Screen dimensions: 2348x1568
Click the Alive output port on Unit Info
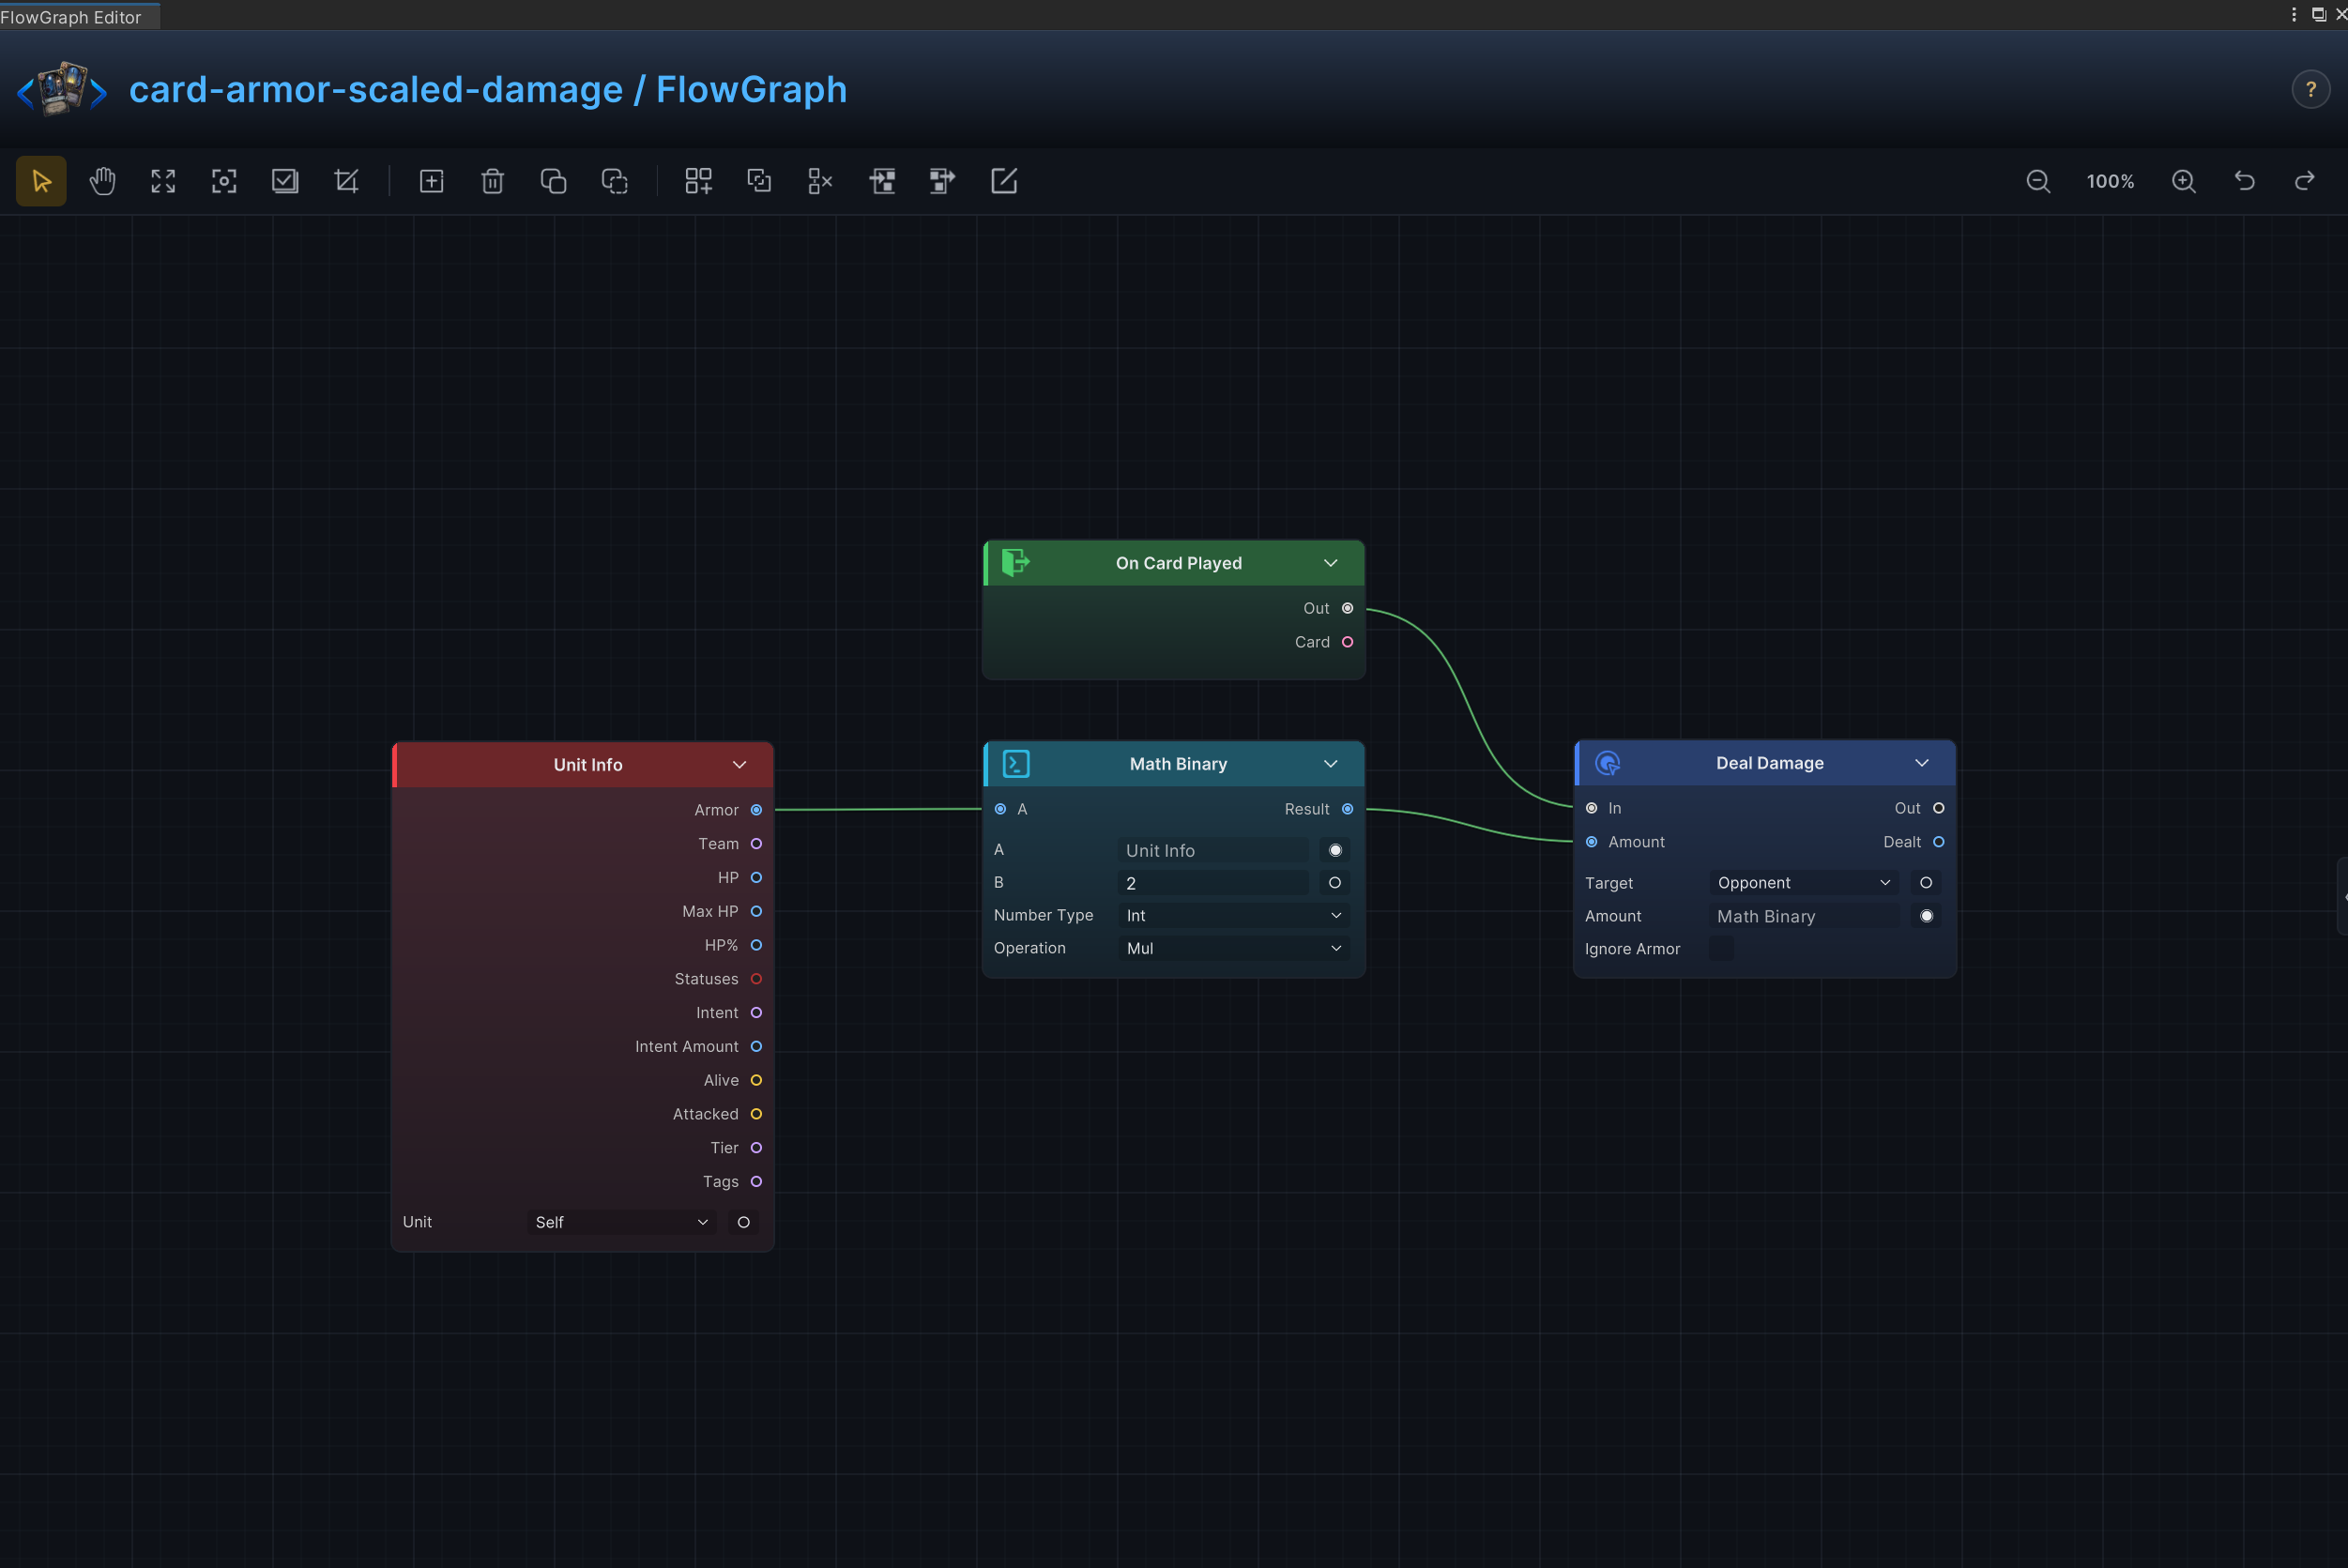point(756,1080)
